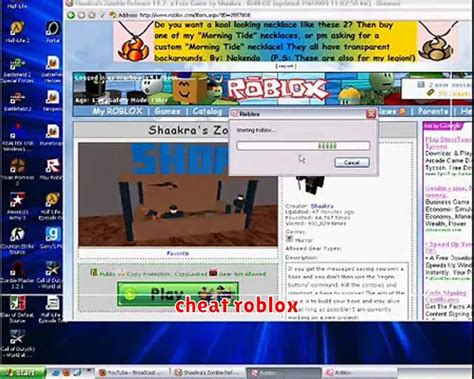Open the Games navigation tab
Image resolution: width=474 pixels, height=379 pixels.
(x=167, y=111)
